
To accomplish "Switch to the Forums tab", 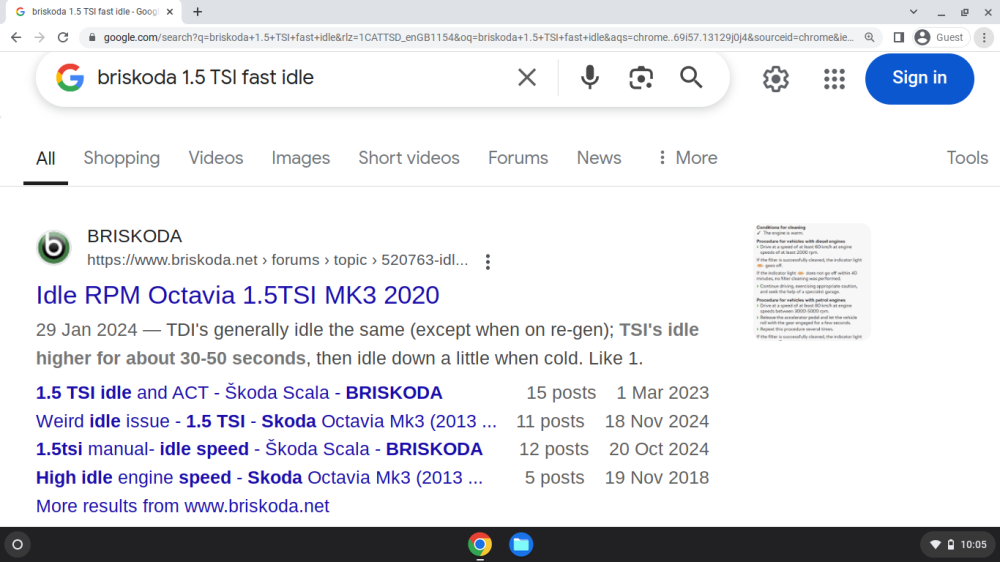I will tap(518, 158).
